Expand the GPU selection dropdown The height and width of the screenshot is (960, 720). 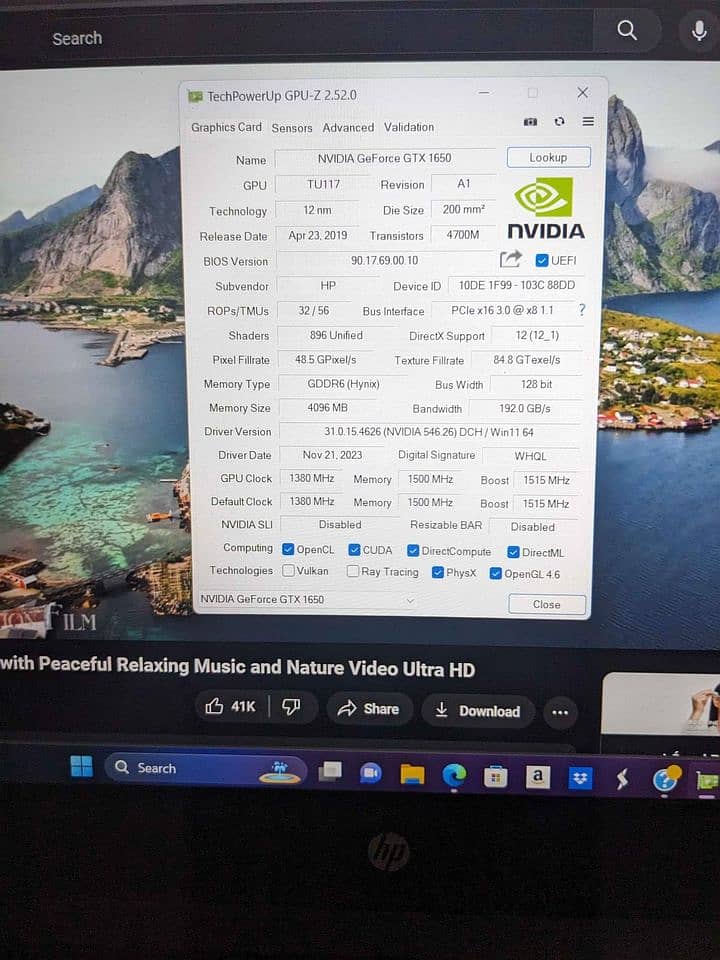click(x=409, y=600)
